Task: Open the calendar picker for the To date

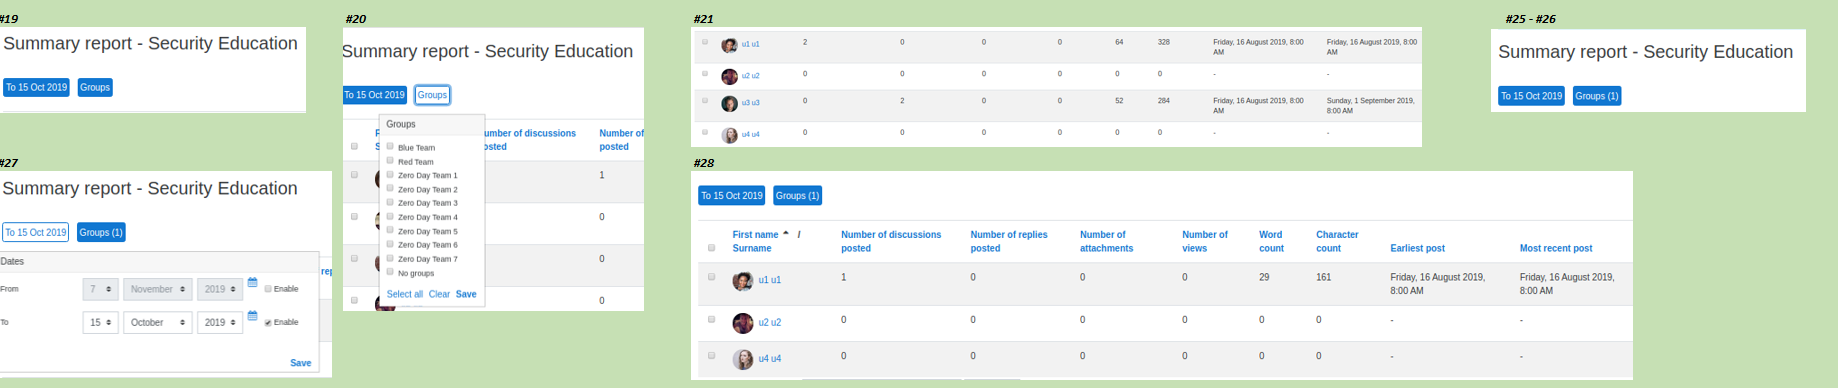Action: pyautogui.click(x=253, y=316)
